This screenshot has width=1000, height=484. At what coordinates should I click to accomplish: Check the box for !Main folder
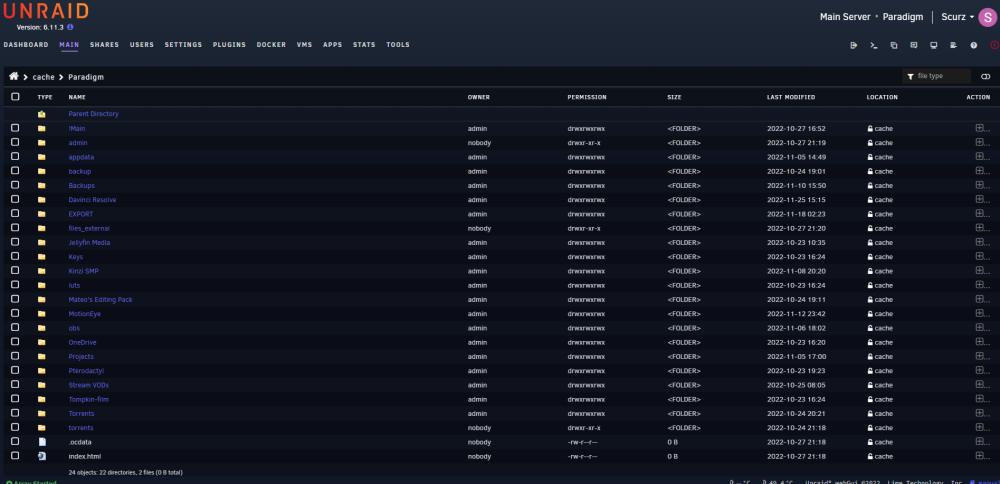coord(15,128)
